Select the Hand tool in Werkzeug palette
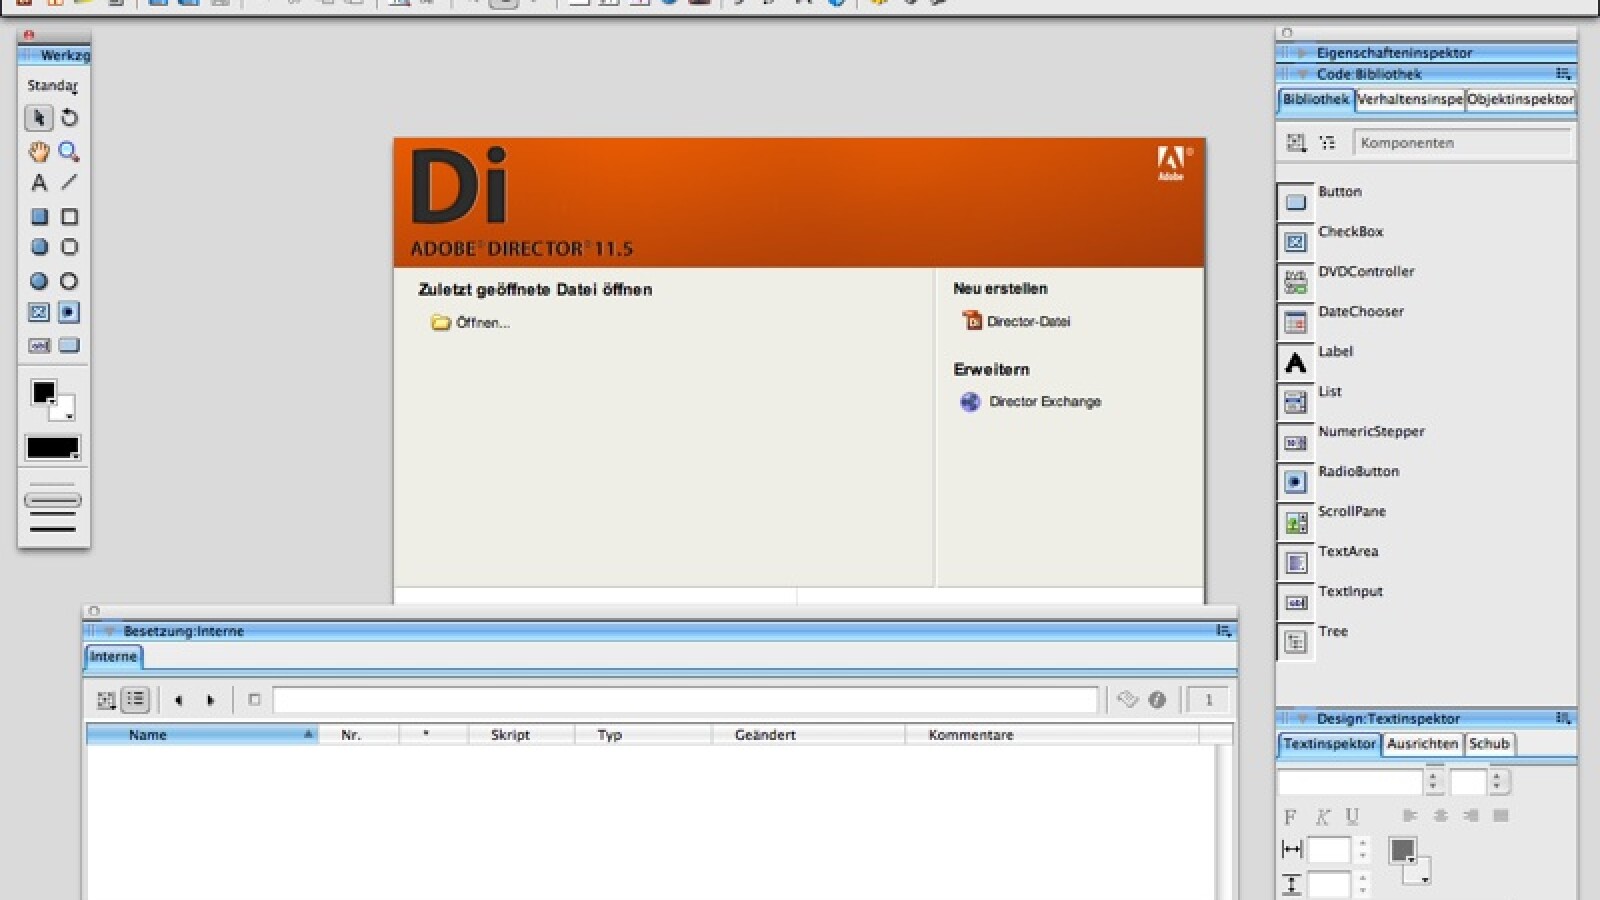The width and height of the screenshot is (1600, 900). (x=38, y=152)
